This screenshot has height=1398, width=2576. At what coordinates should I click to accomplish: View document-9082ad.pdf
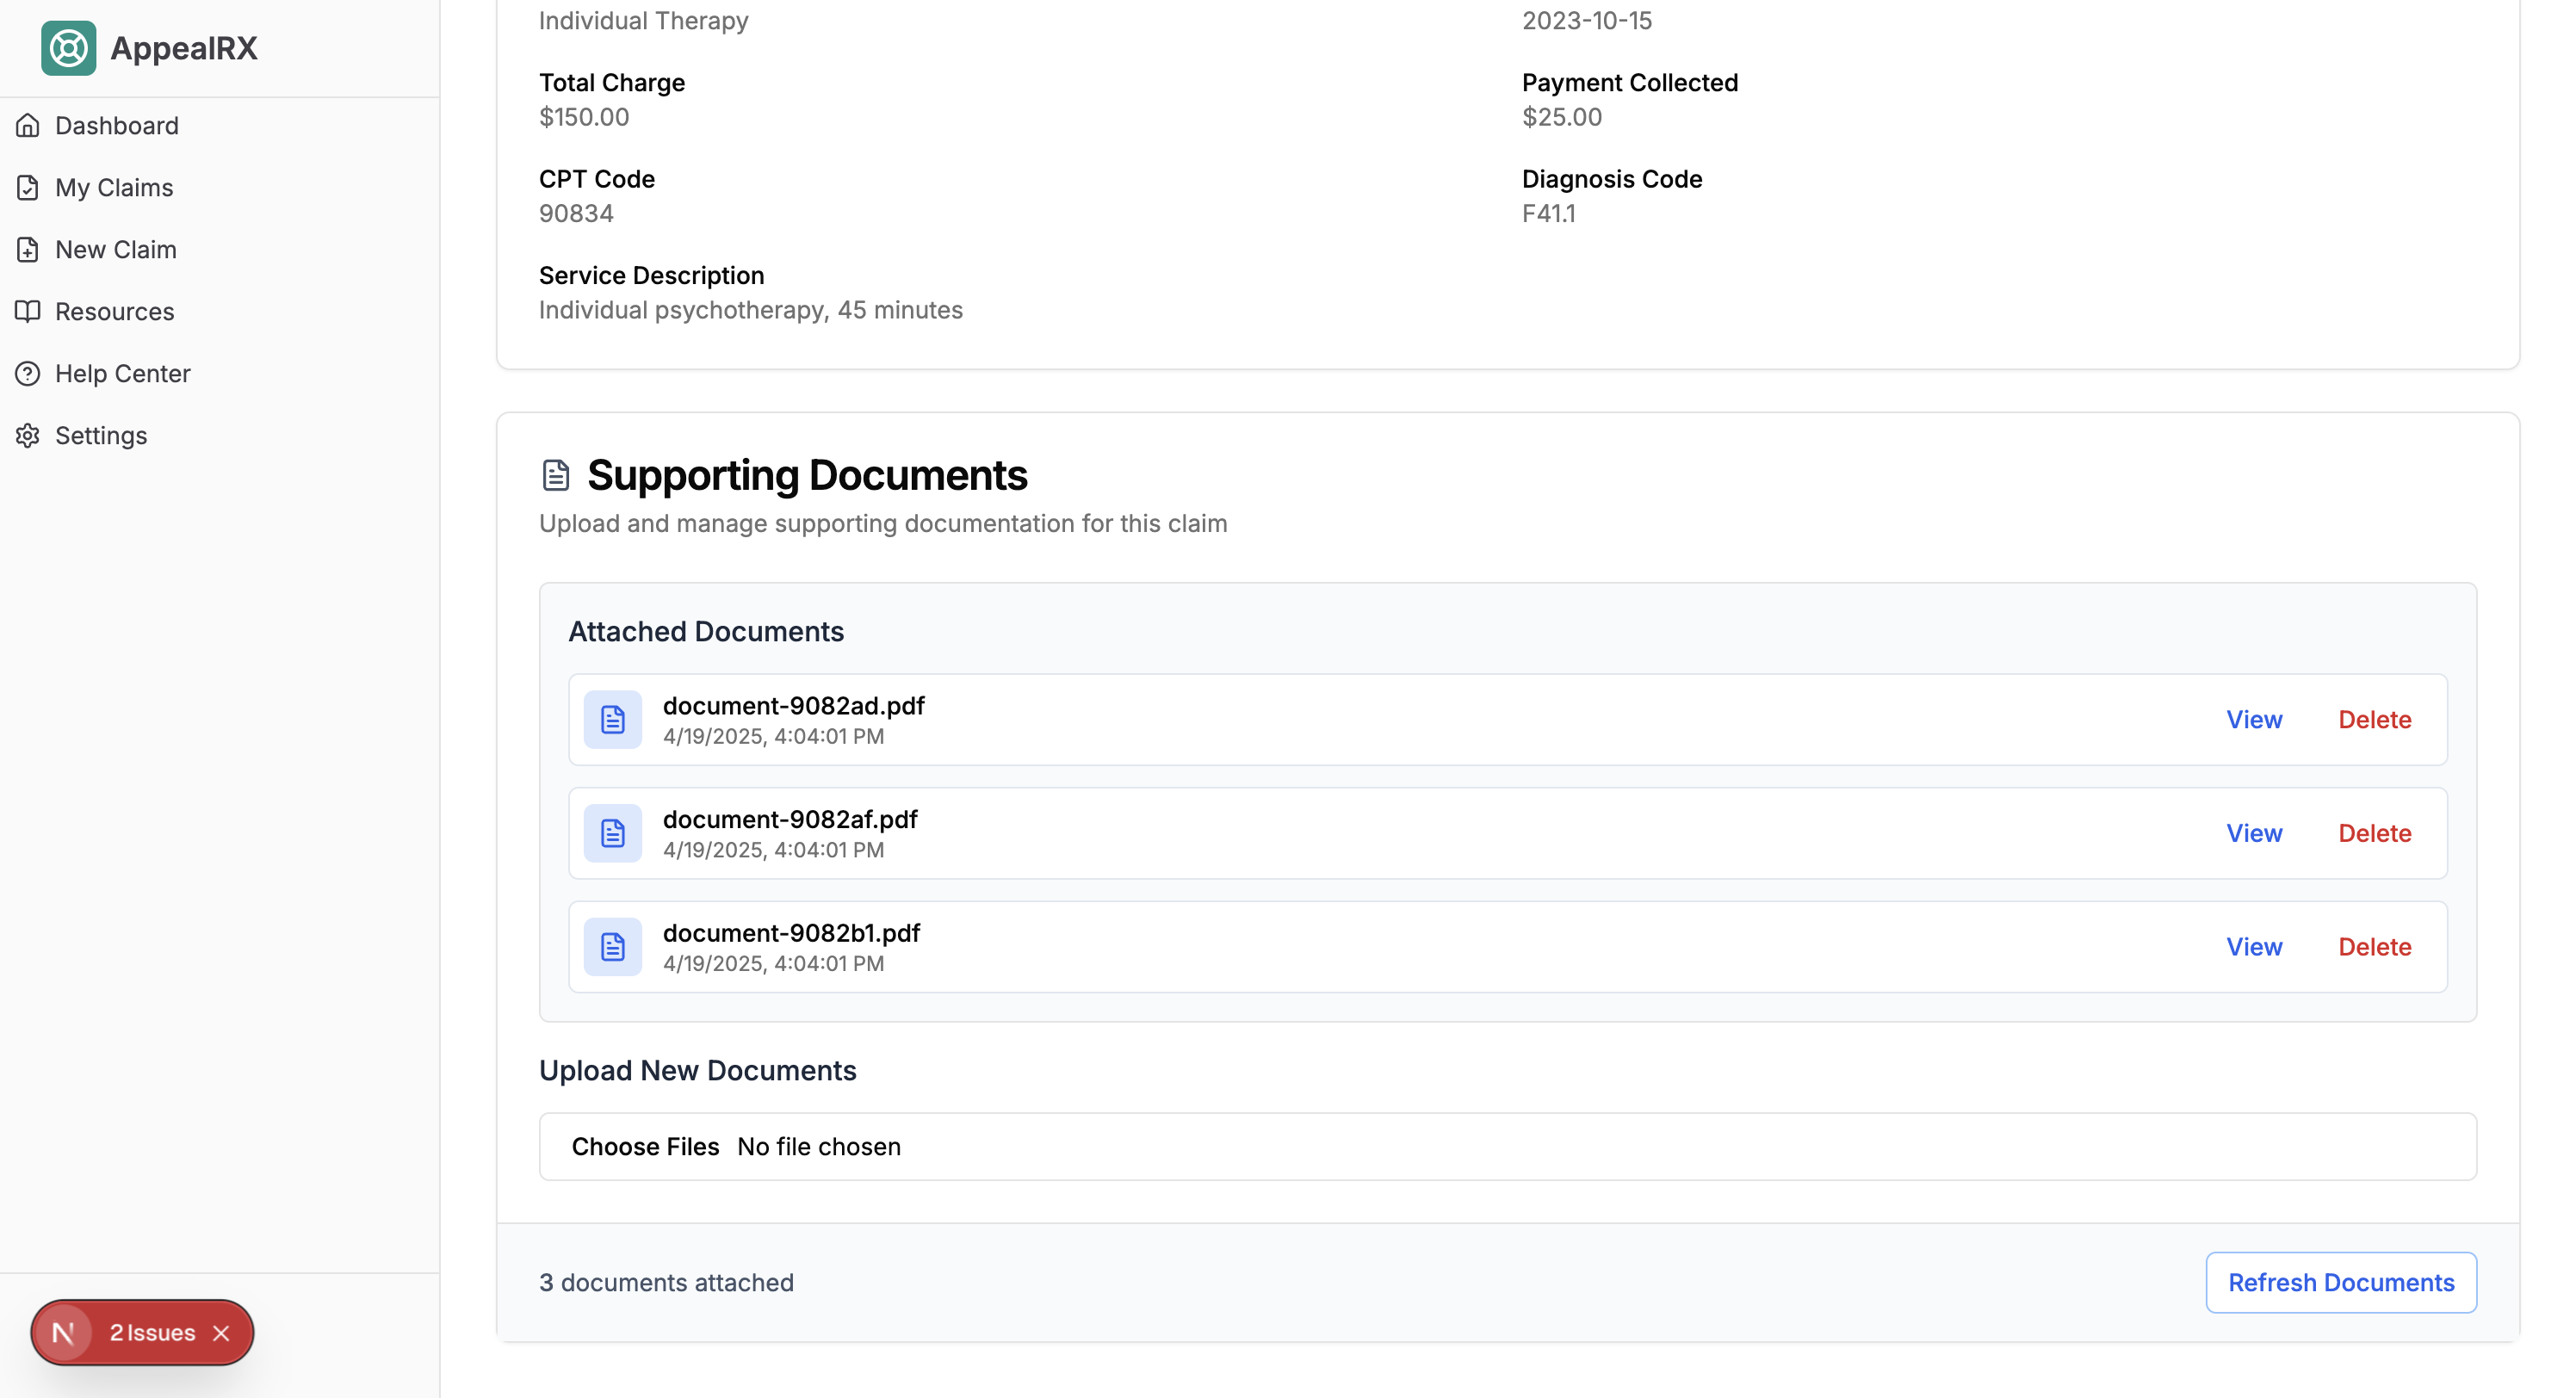pyautogui.click(x=2254, y=720)
